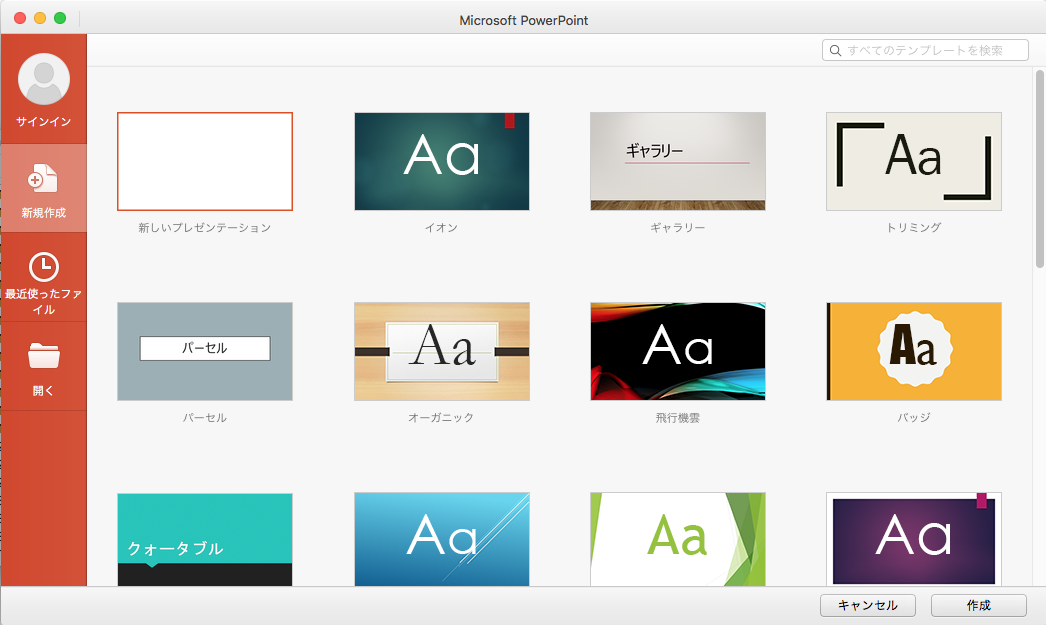The width and height of the screenshot is (1046, 625).
Task: Click the バッジ template label
Action: pos(914,418)
